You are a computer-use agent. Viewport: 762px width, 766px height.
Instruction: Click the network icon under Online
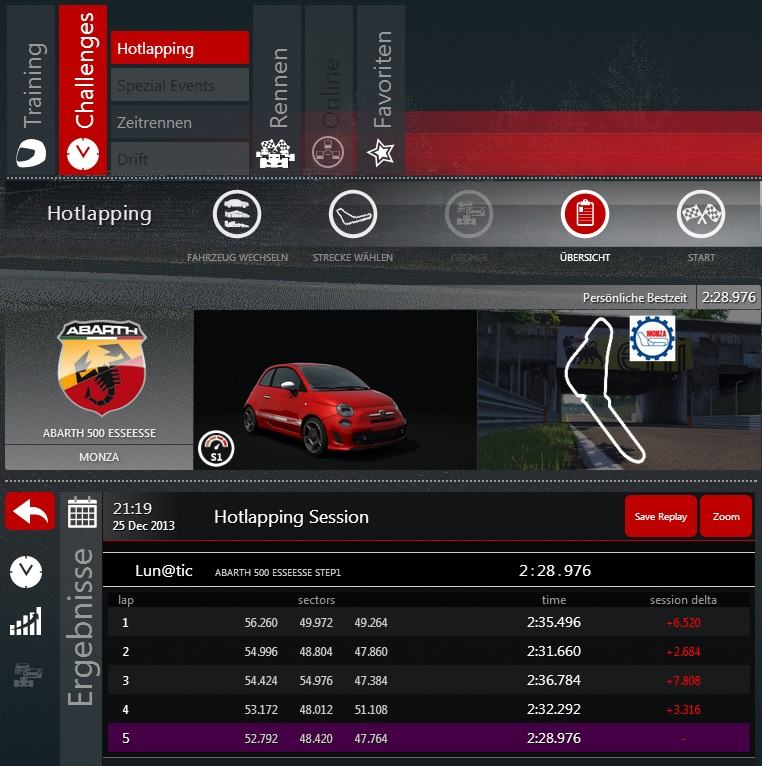pyautogui.click(x=328, y=152)
